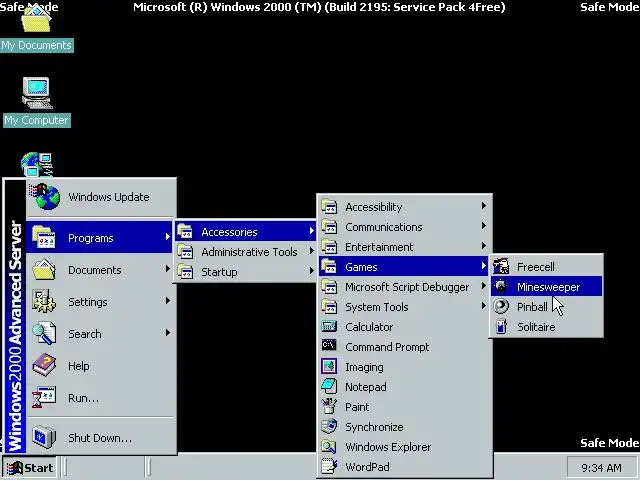Expand the Documents submenu arrow
This screenshot has width=640, height=480.
167,269
